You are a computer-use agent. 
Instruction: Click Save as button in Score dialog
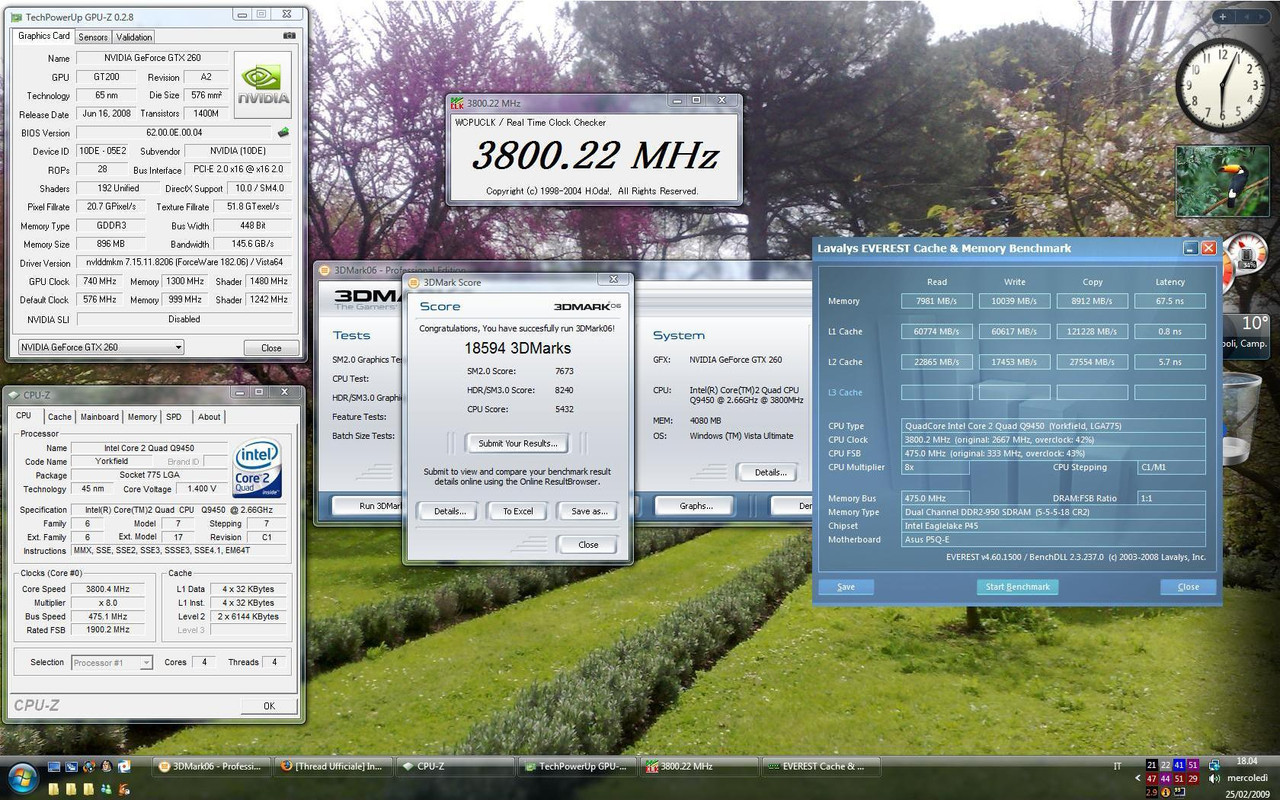[x=589, y=511]
